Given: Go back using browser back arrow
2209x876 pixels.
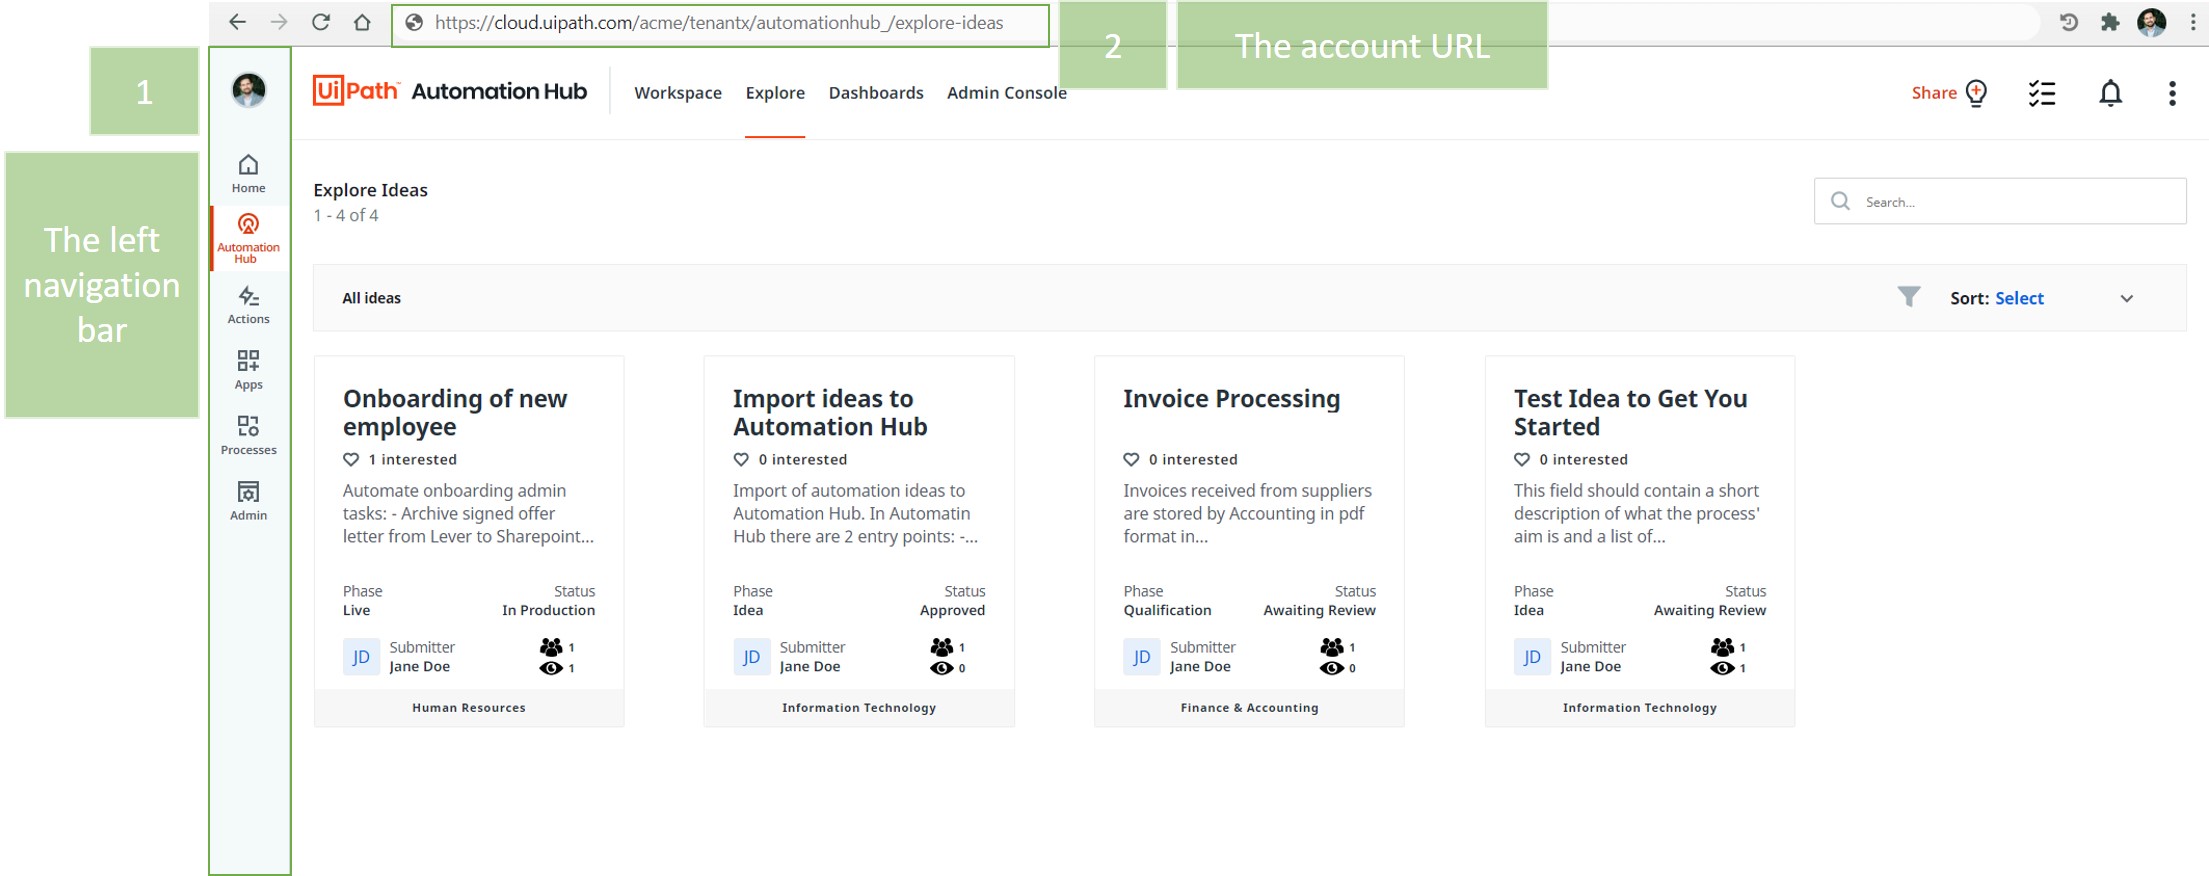Looking at the screenshot, I should (237, 22).
